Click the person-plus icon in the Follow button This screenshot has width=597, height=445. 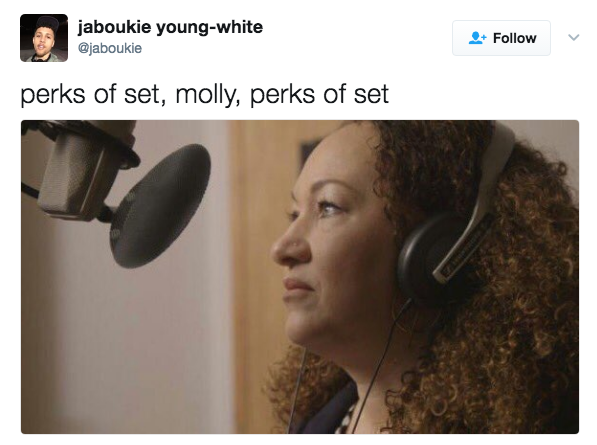pyautogui.click(x=477, y=38)
